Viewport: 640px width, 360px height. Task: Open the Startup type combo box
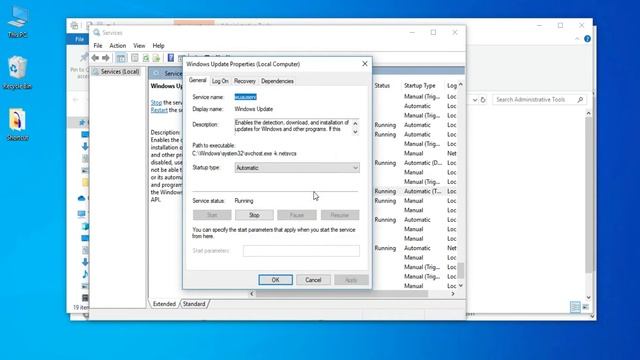297,168
